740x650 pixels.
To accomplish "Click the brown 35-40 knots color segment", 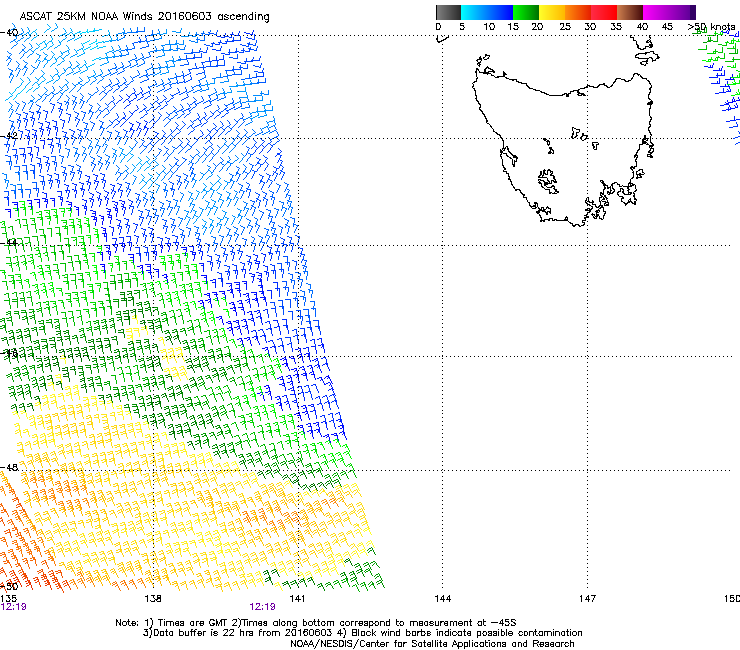I will point(630,12).
